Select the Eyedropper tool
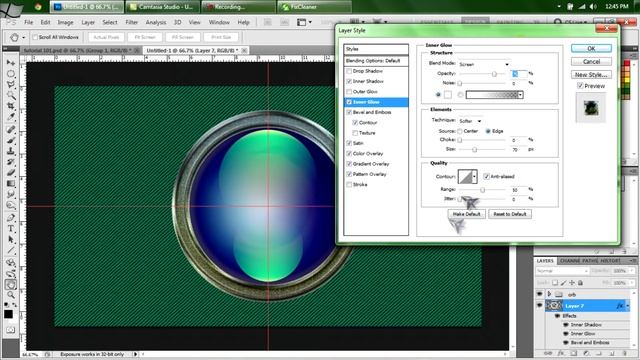The image size is (640, 360). pos(11,117)
